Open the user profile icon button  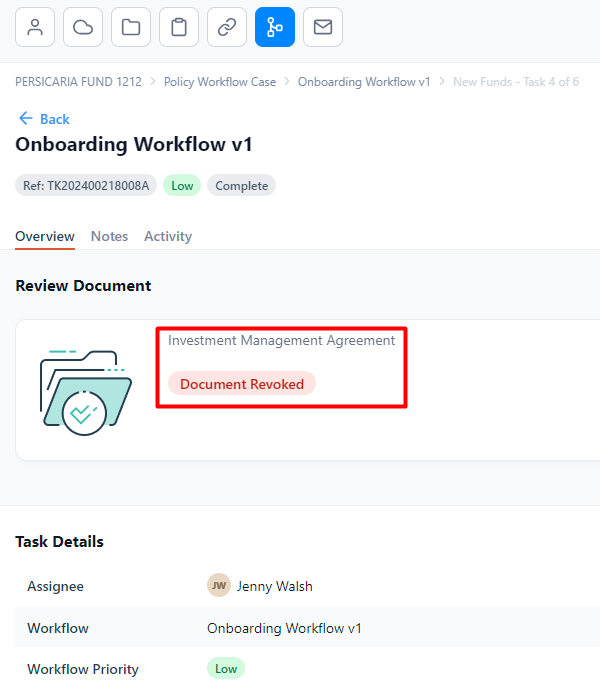[35, 27]
